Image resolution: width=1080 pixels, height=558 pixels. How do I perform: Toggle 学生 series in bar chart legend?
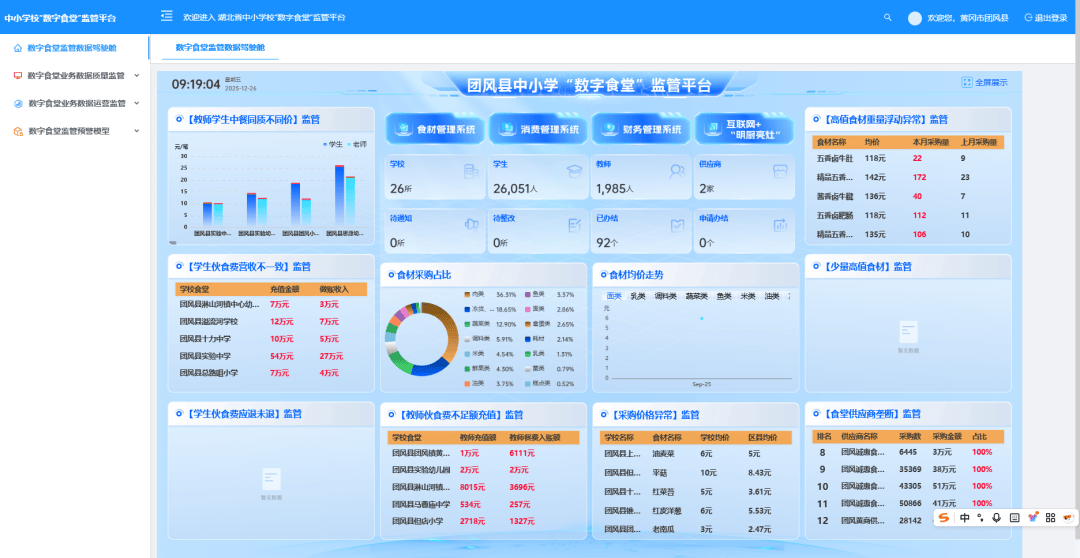[x=332, y=144]
